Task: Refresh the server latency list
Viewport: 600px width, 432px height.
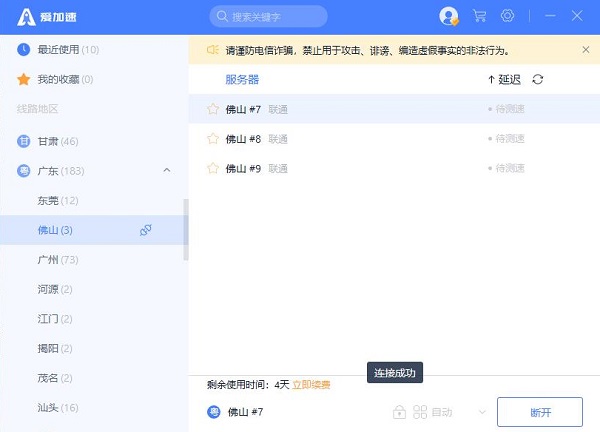Action: click(x=538, y=79)
